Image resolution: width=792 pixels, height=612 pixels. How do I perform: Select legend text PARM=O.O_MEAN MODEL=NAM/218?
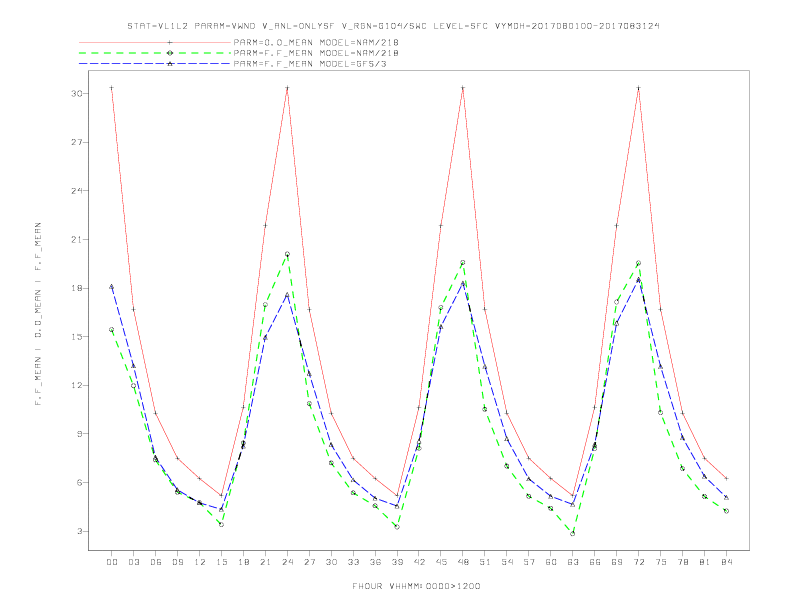point(316,42)
